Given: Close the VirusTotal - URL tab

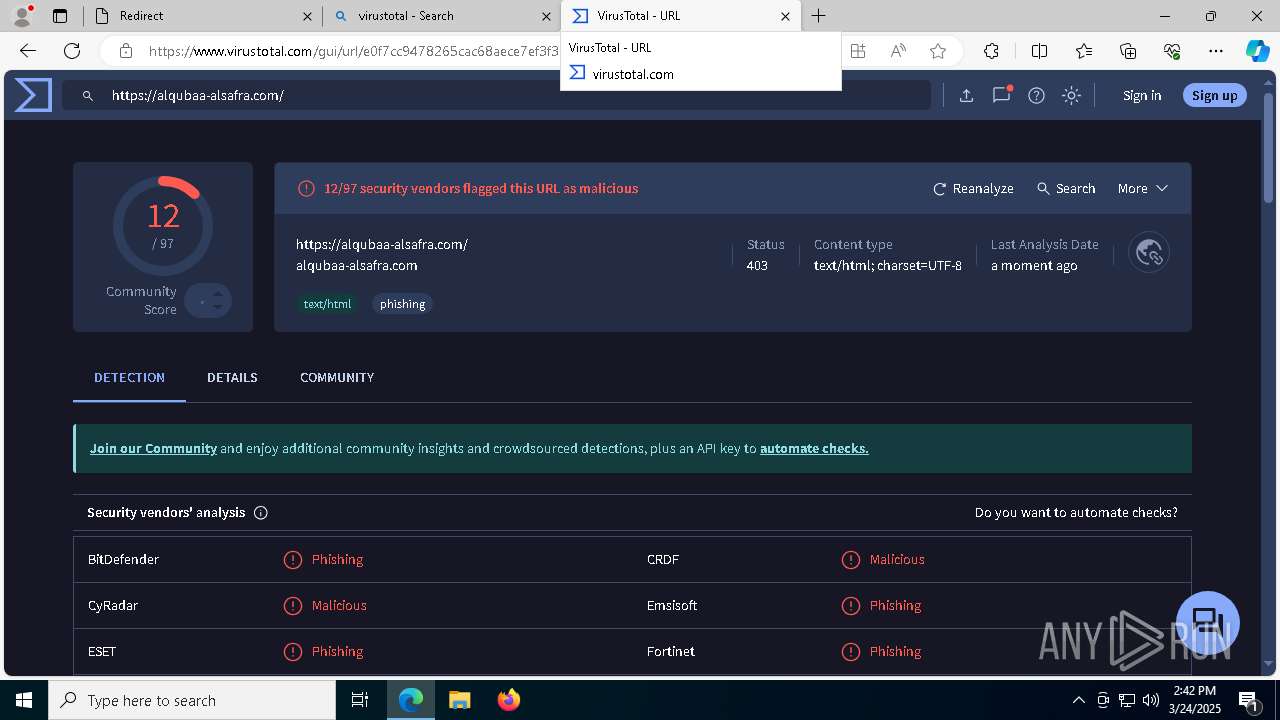Looking at the screenshot, I should coord(785,16).
